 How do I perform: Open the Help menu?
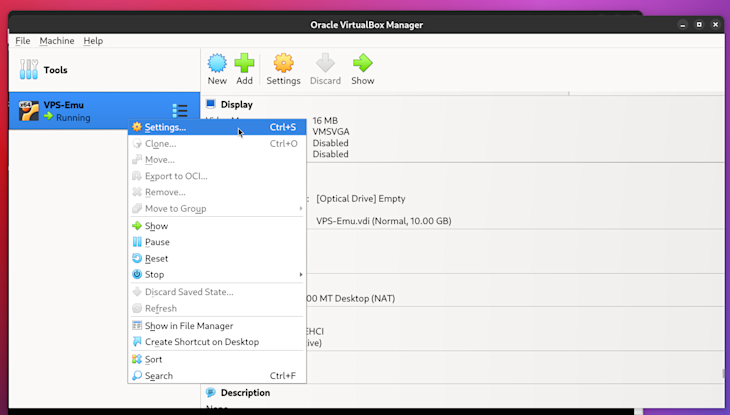coord(93,41)
